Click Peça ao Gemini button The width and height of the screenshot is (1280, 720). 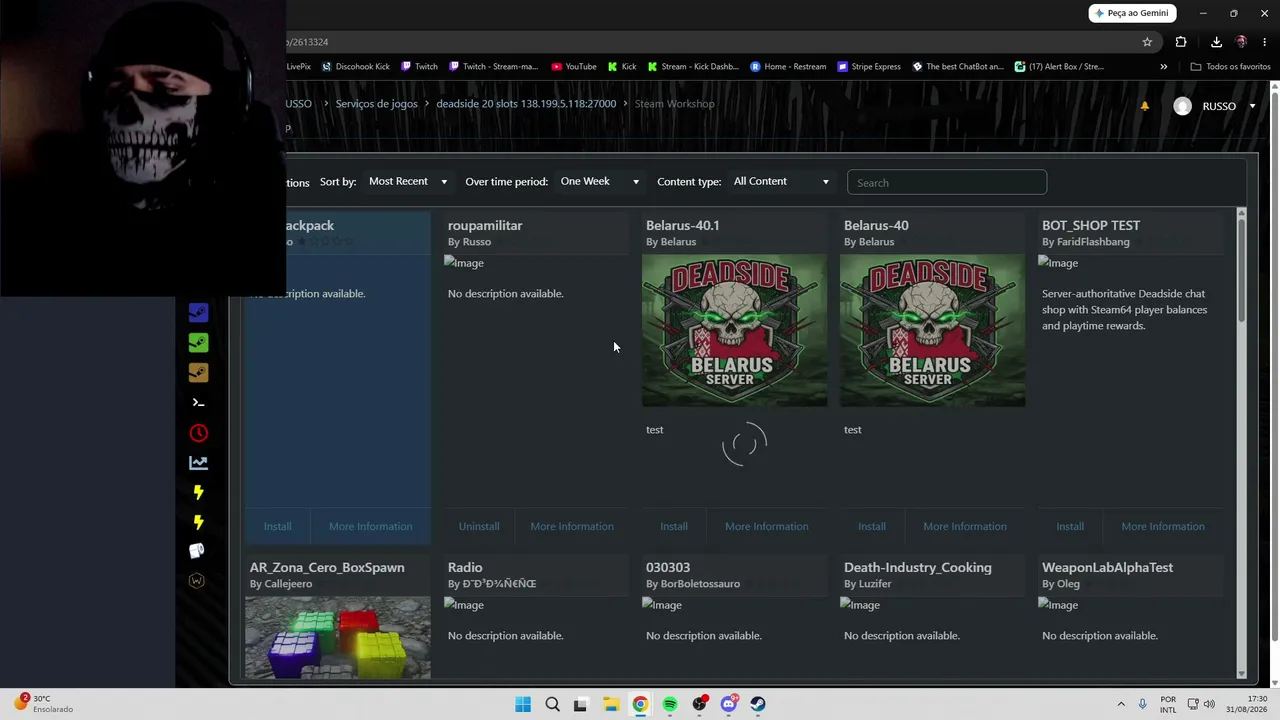click(x=1132, y=13)
